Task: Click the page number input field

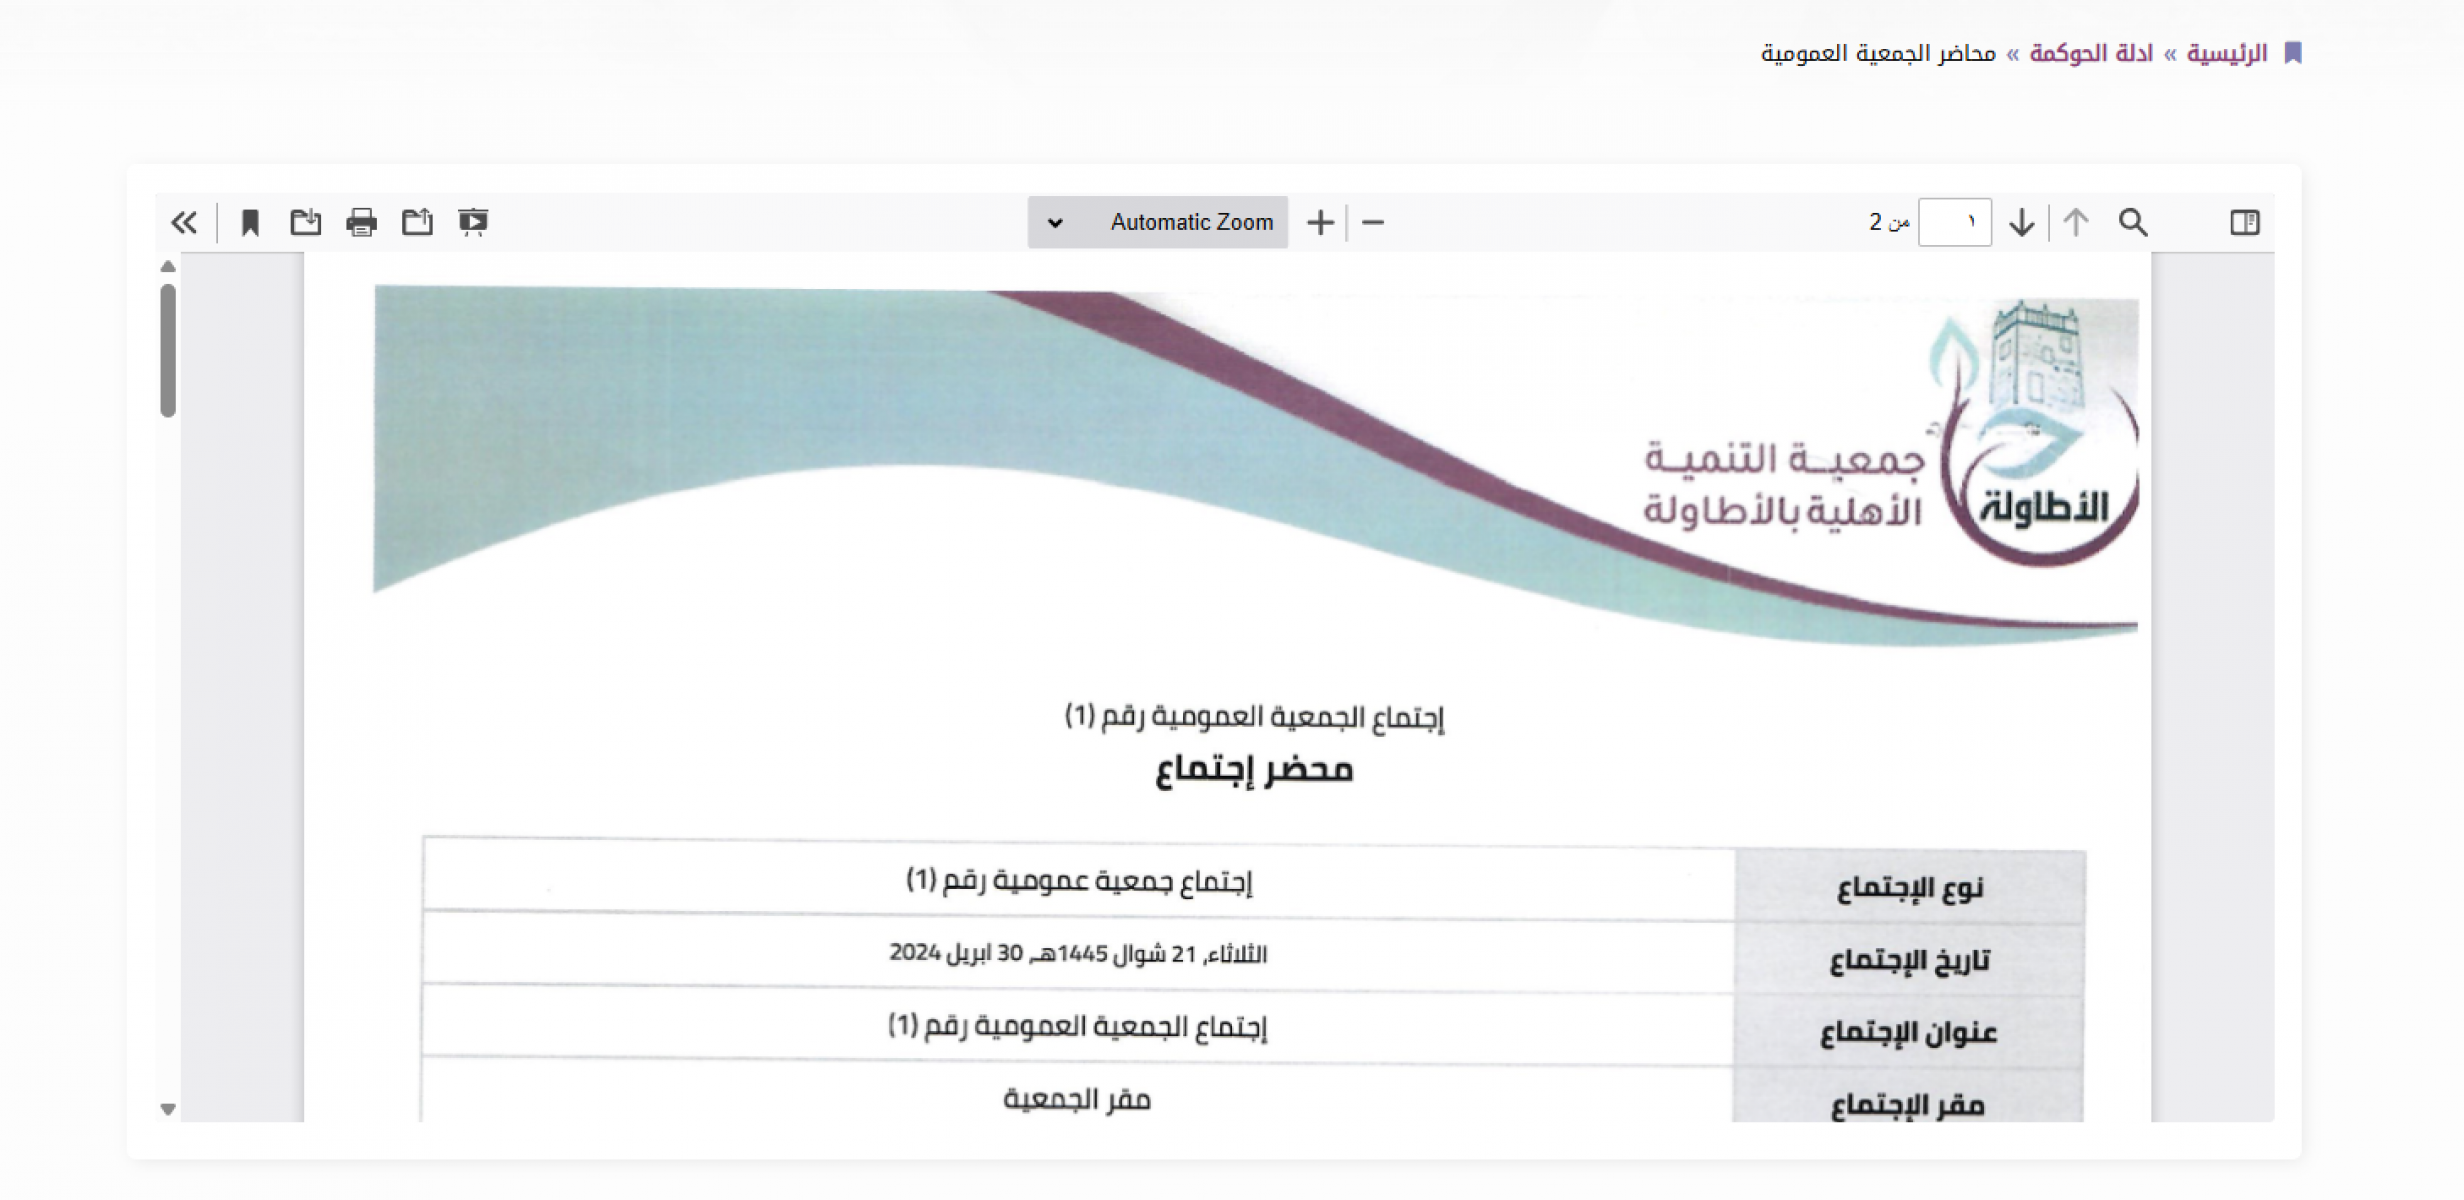Action: pos(1955,222)
